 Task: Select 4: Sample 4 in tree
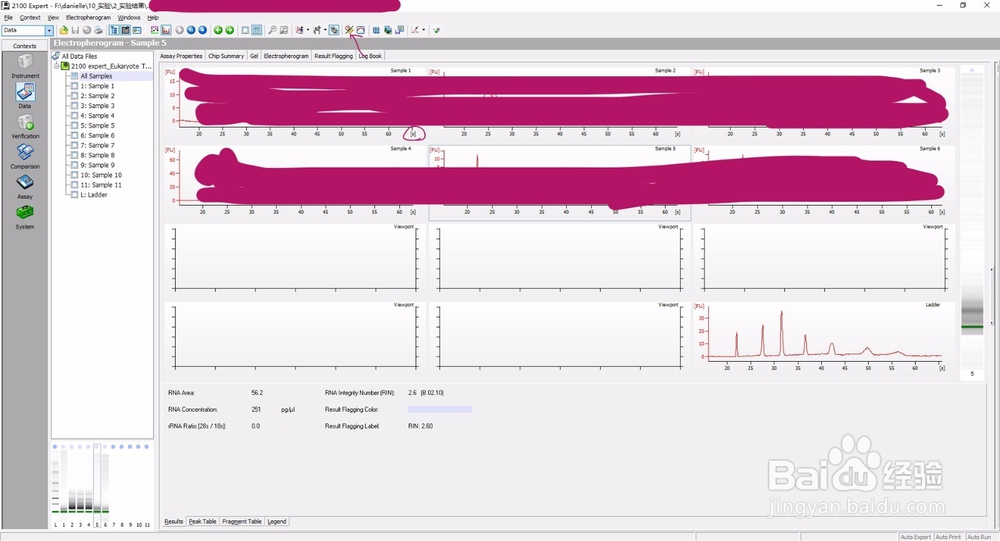point(97,115)
